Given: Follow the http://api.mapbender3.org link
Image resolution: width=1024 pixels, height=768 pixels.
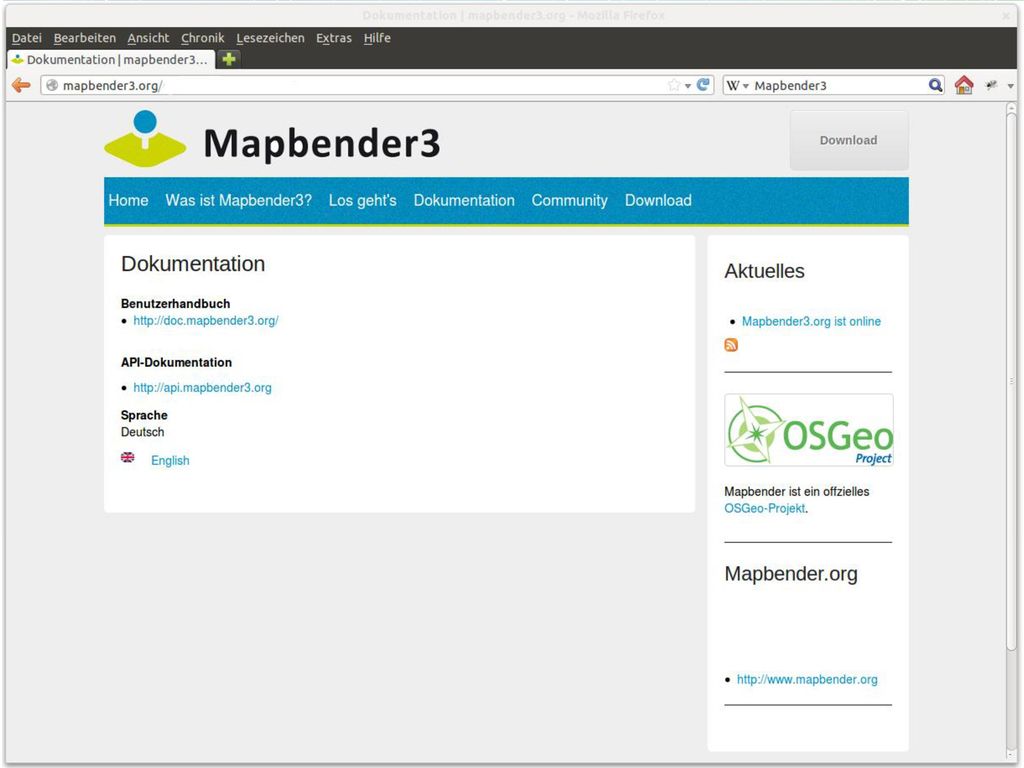Looking at the screenshot, I should coord(202,388).
